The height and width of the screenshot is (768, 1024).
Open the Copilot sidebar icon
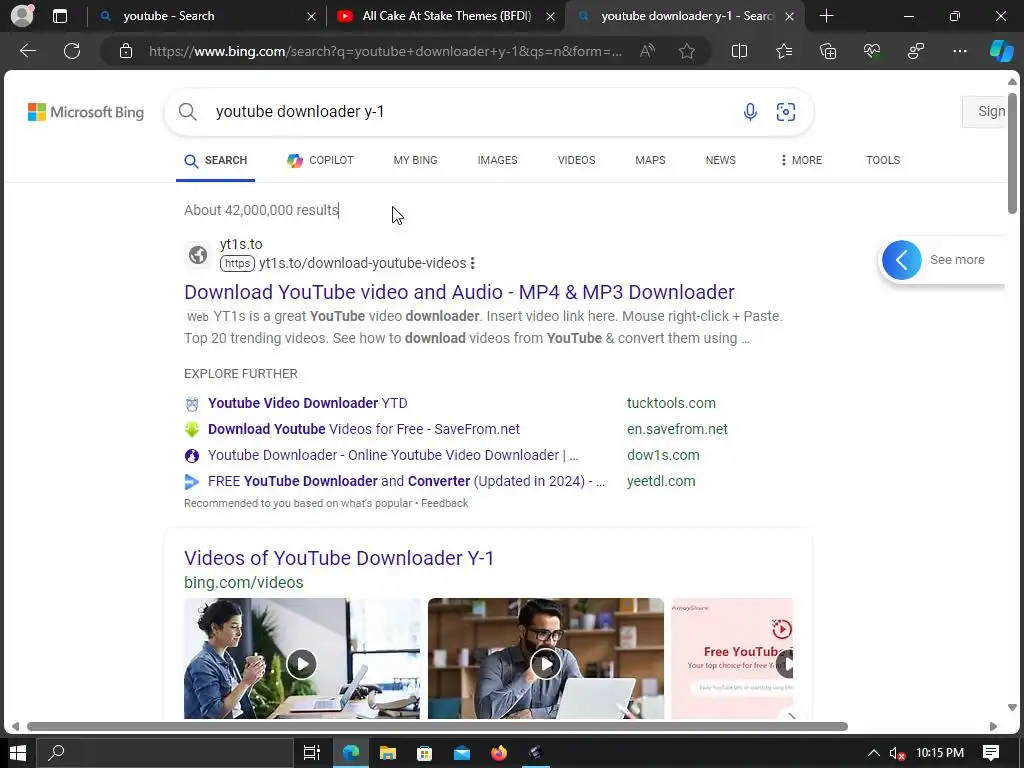[1001, 51]
